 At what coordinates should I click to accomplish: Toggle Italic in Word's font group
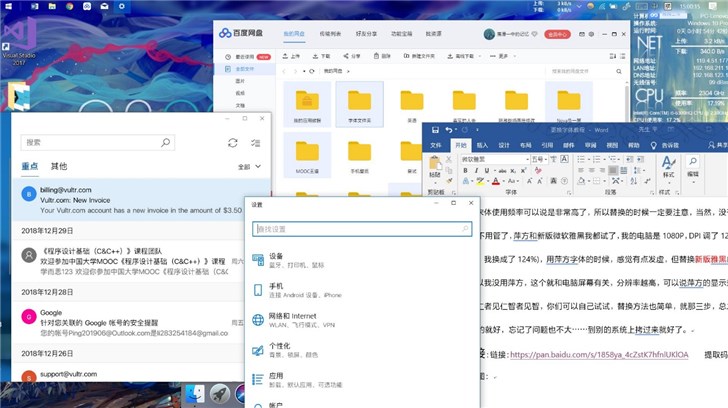pyautogui.click(x=476, y=170)
